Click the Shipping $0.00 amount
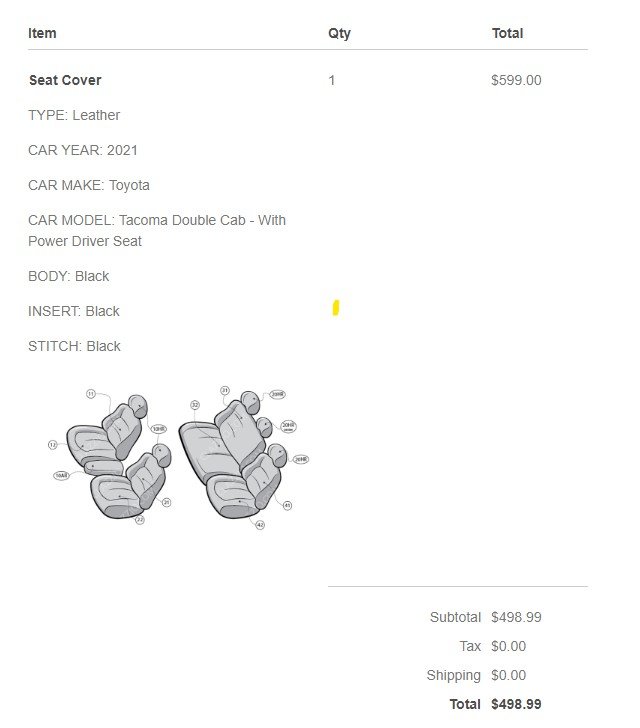 point(509,675)
